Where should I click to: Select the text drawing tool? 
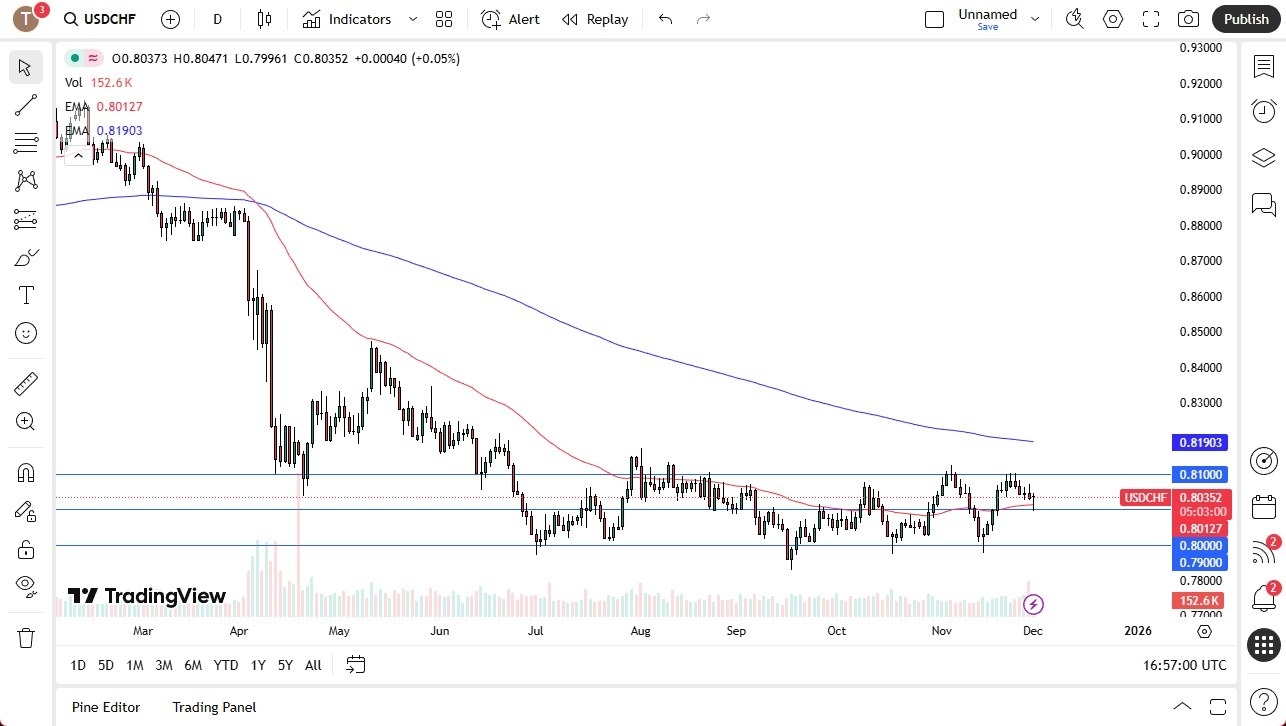(x=26, y=294)
